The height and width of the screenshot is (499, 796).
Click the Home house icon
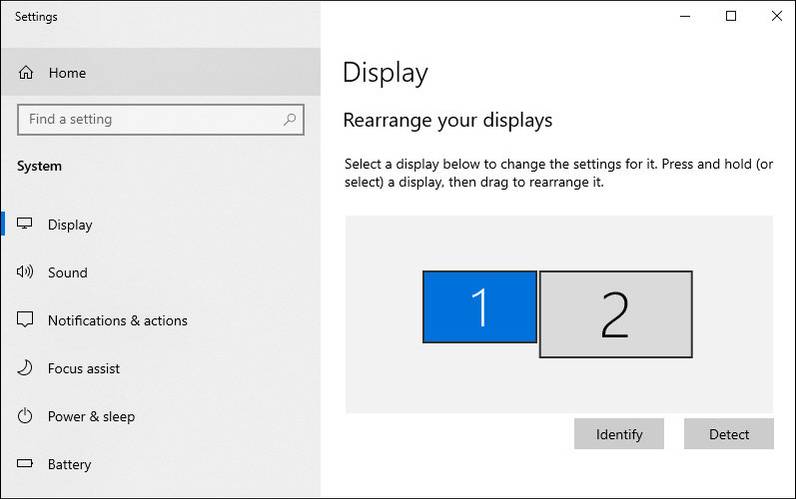pos(26,73)
